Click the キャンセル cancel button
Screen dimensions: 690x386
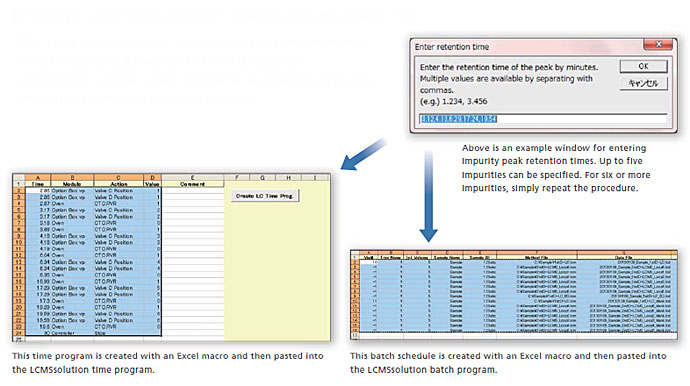click(x=643, y=83)
